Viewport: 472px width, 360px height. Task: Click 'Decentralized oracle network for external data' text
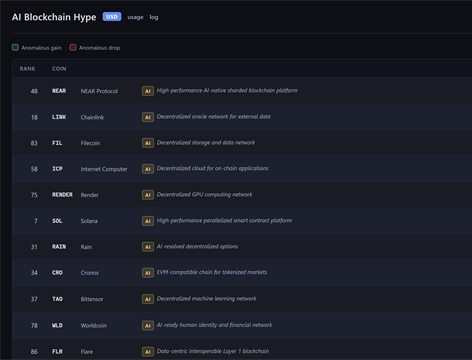pos(214,117)
